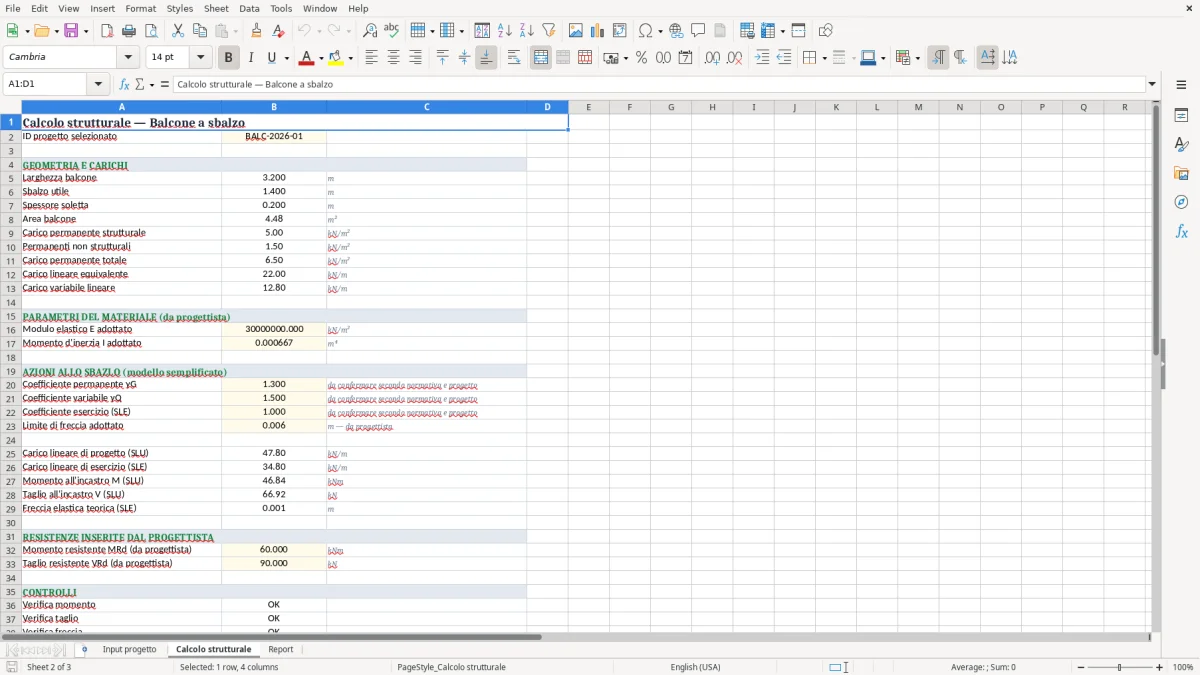The height and width of the screenshot is (675, 1200).
Task: Open the Sheet menu
Action: (x=216, y=8)
